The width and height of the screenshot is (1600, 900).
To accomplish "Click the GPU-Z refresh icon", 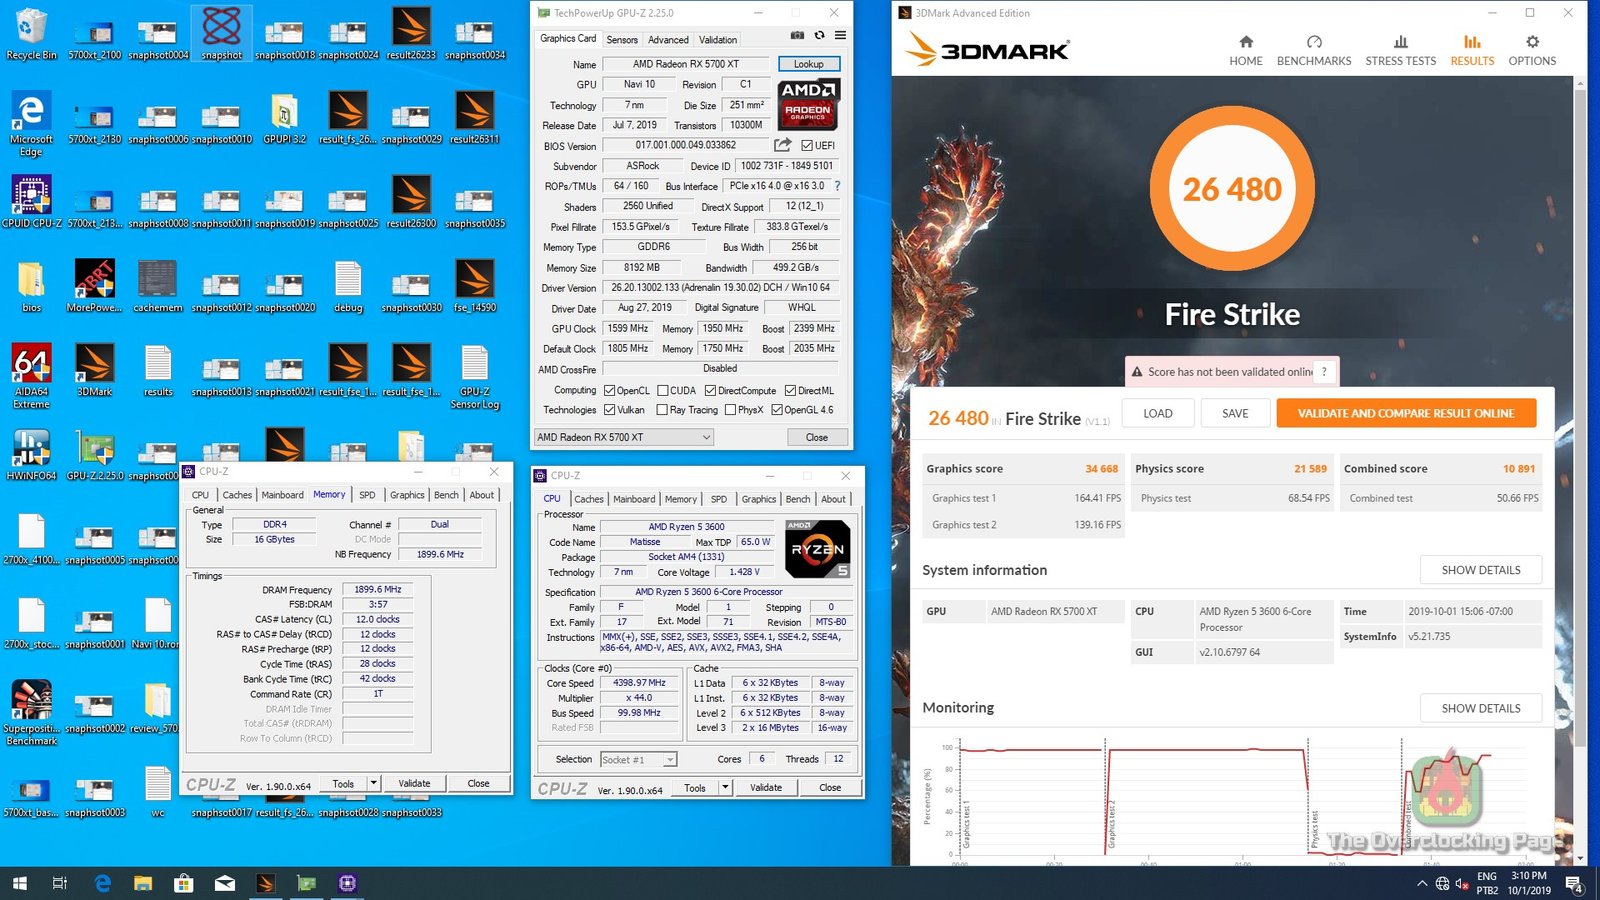I will click(819, 35).
